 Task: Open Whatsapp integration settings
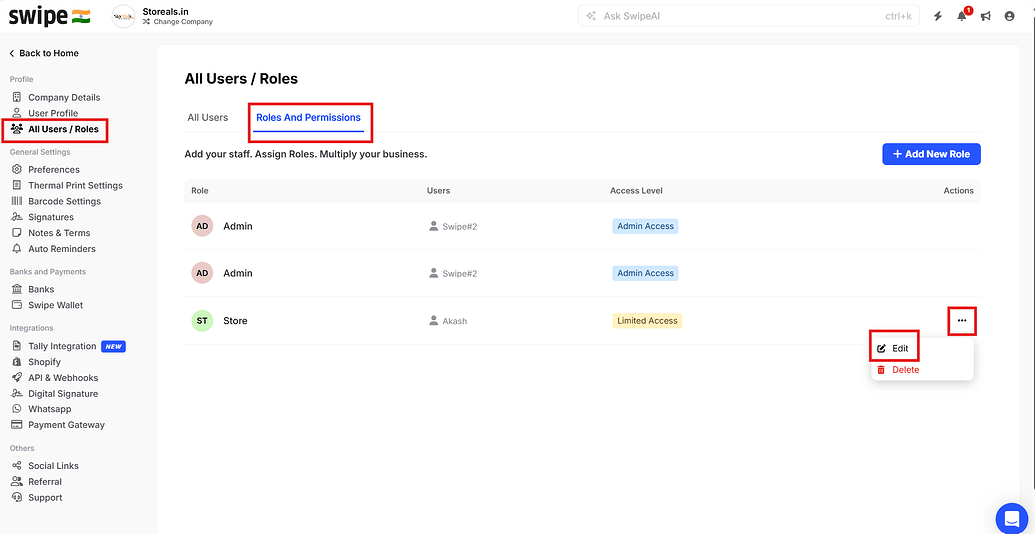[49, 409]
